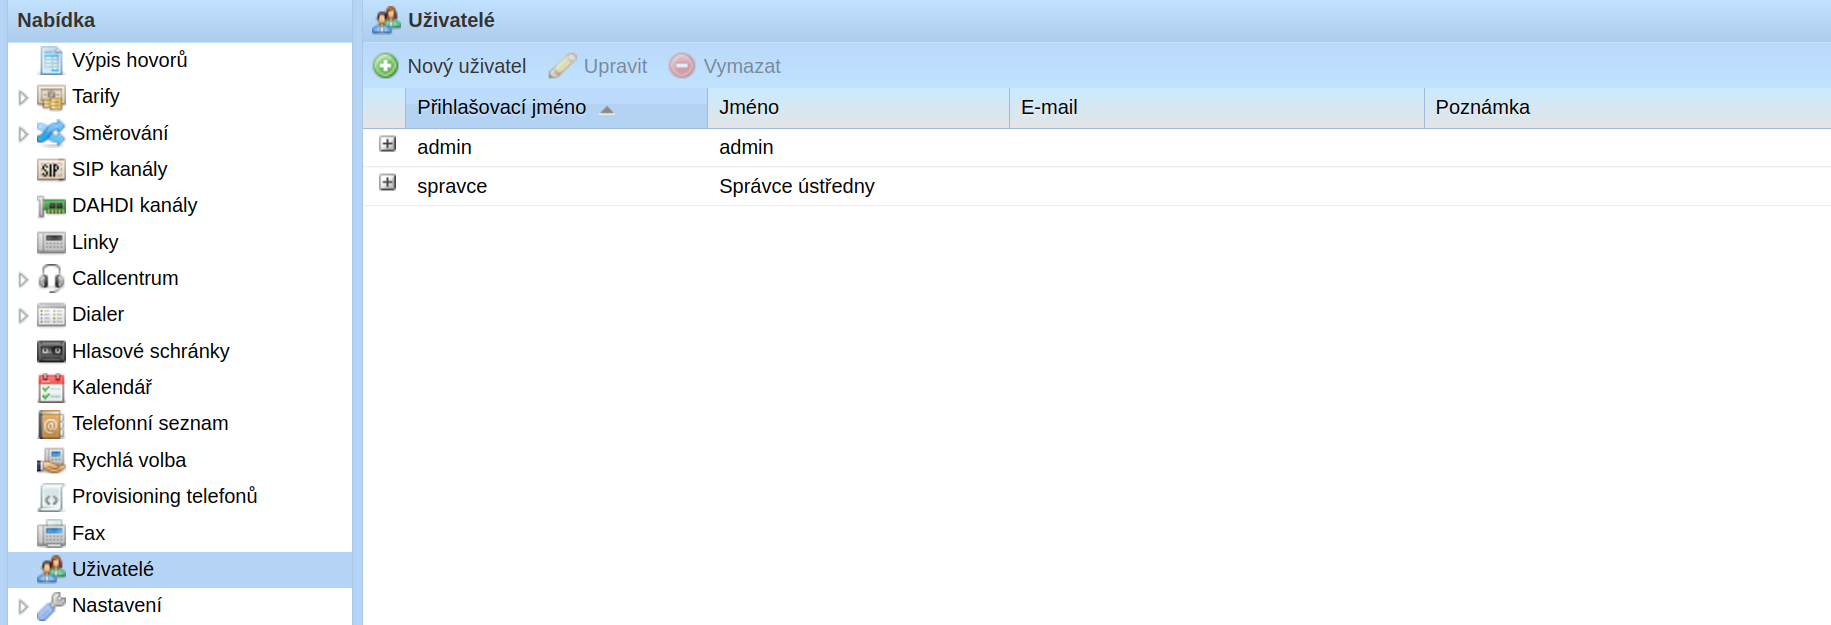The height and width of the screenshot is (625, 1831).
Task: Expand the Tarify tree node
Action: (x=23, y=98)
